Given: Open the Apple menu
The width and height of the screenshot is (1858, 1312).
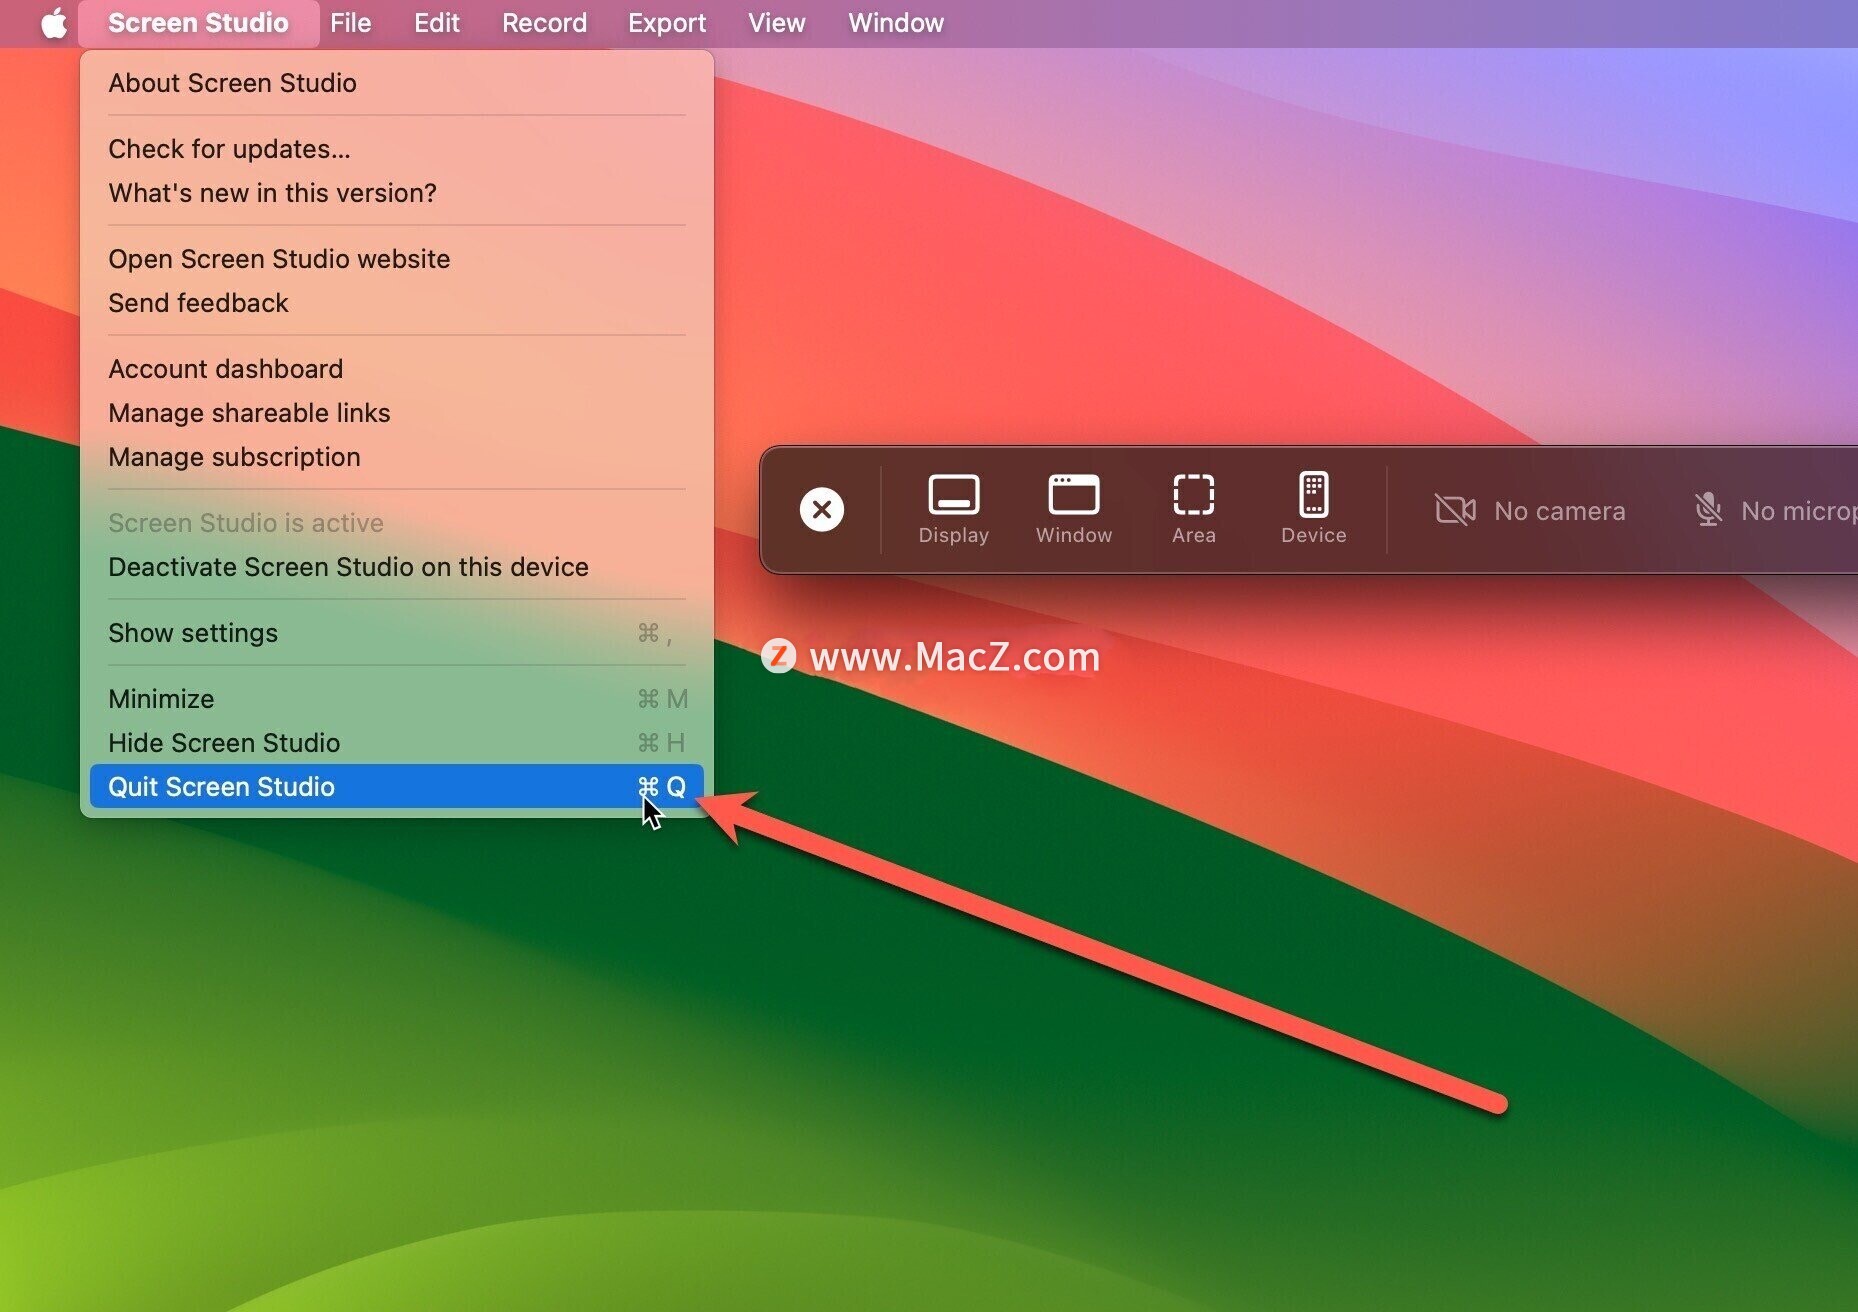Looking at the screenshot, I should tap(54, 22).
